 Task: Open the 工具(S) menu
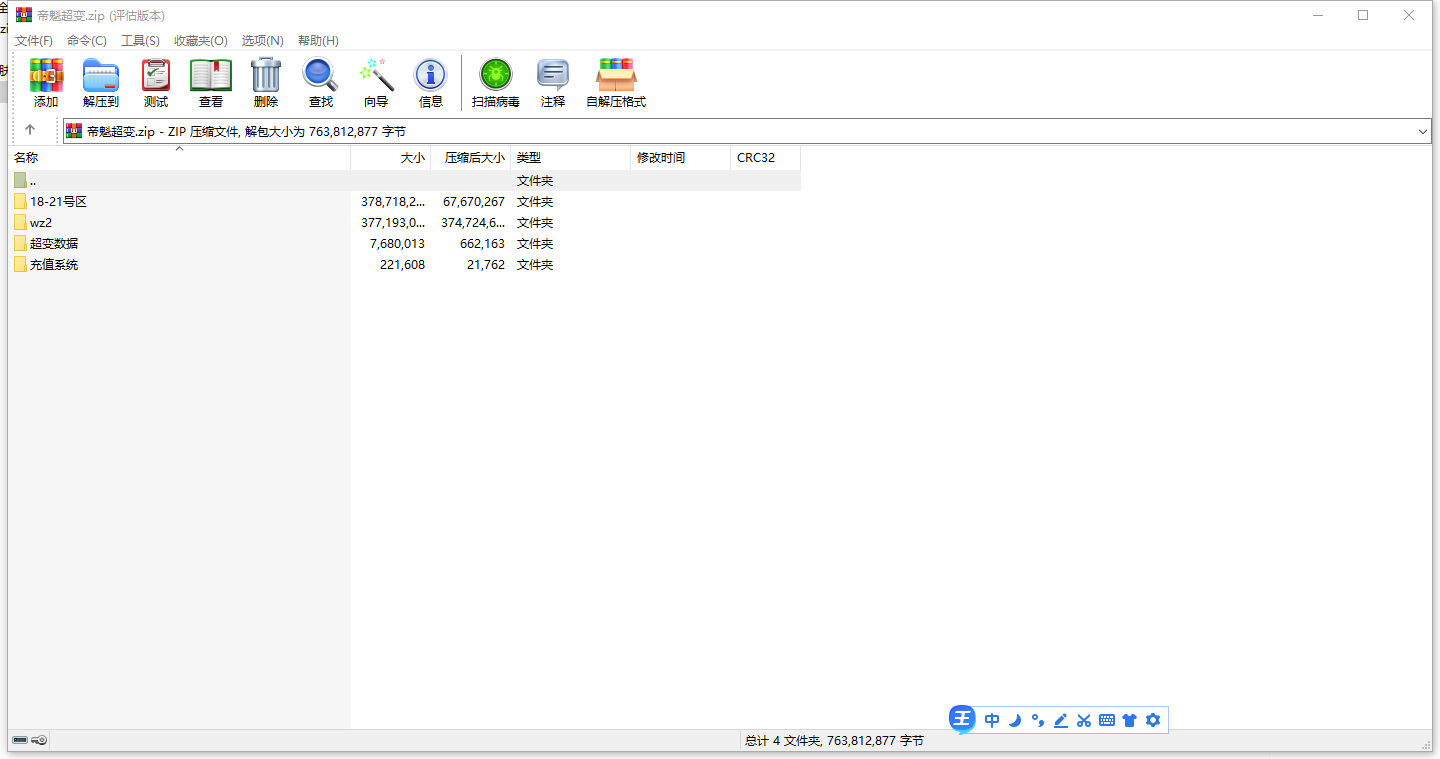pyautogui.click(x=140, y=41)
